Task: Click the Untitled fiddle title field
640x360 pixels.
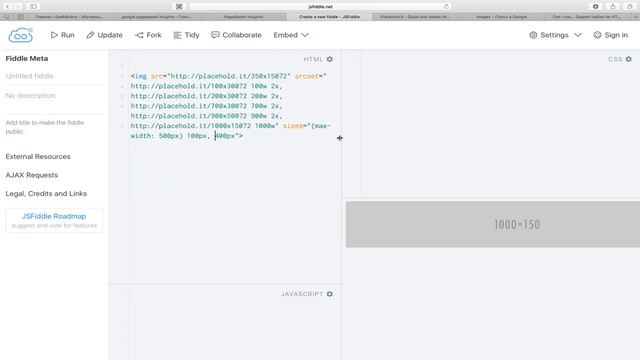Action: point(54,76)
